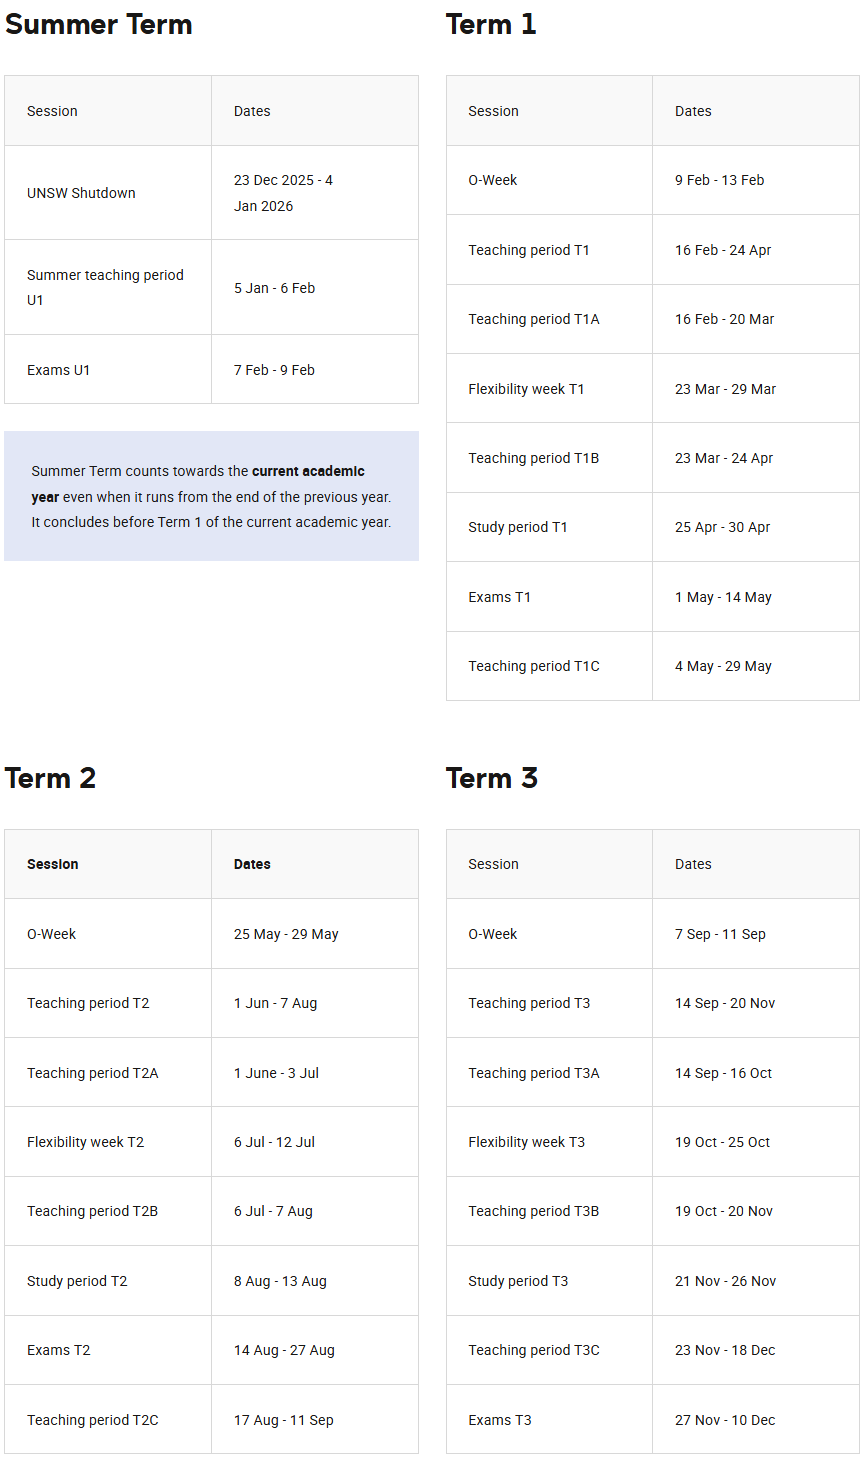Click the Exams T3 session cell
Viewport: 865px width, 1460px height.
click(x=500, y=1420)
